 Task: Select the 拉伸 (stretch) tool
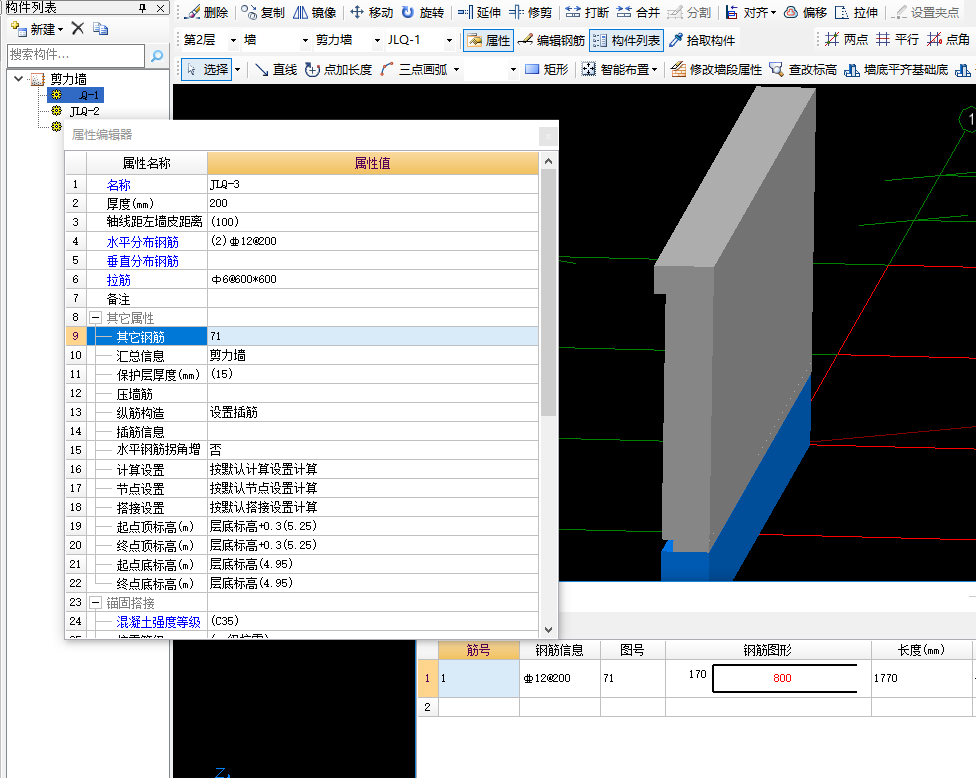pyautogui.click(x=856, y=12)
